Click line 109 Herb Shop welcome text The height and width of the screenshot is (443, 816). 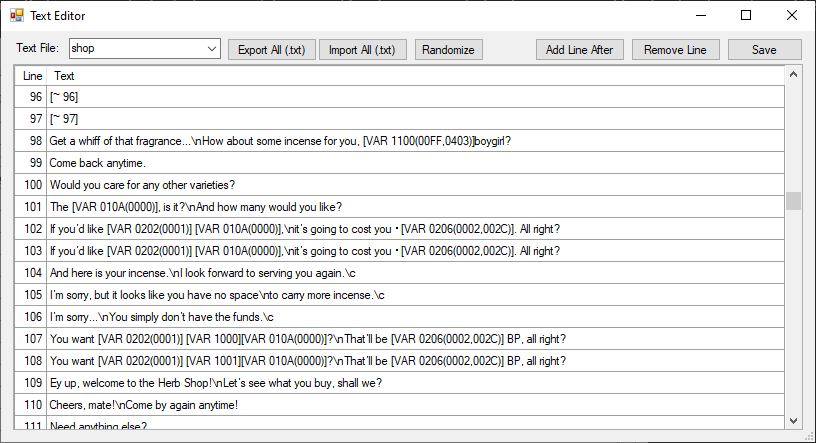click(x=415, y=383)
